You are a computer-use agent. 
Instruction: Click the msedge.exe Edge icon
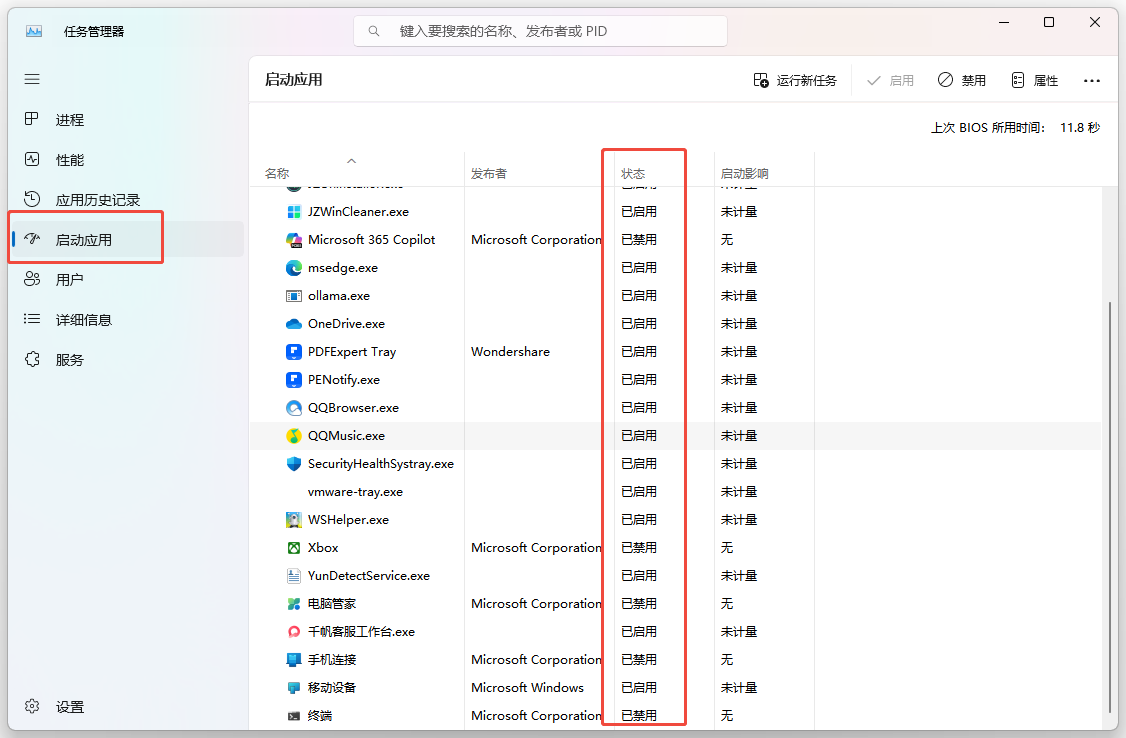[x=294, y=268]
